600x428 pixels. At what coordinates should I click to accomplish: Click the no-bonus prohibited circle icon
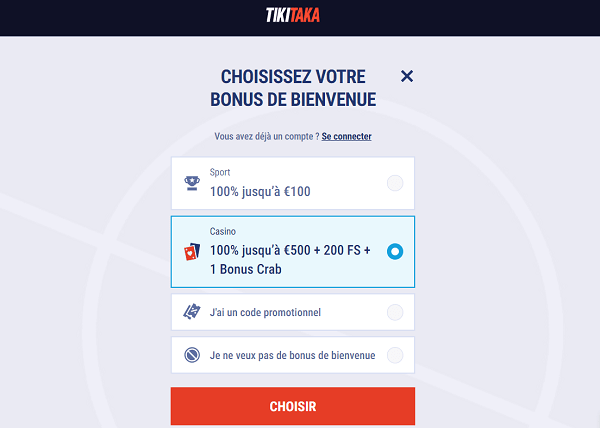[192, 354]
